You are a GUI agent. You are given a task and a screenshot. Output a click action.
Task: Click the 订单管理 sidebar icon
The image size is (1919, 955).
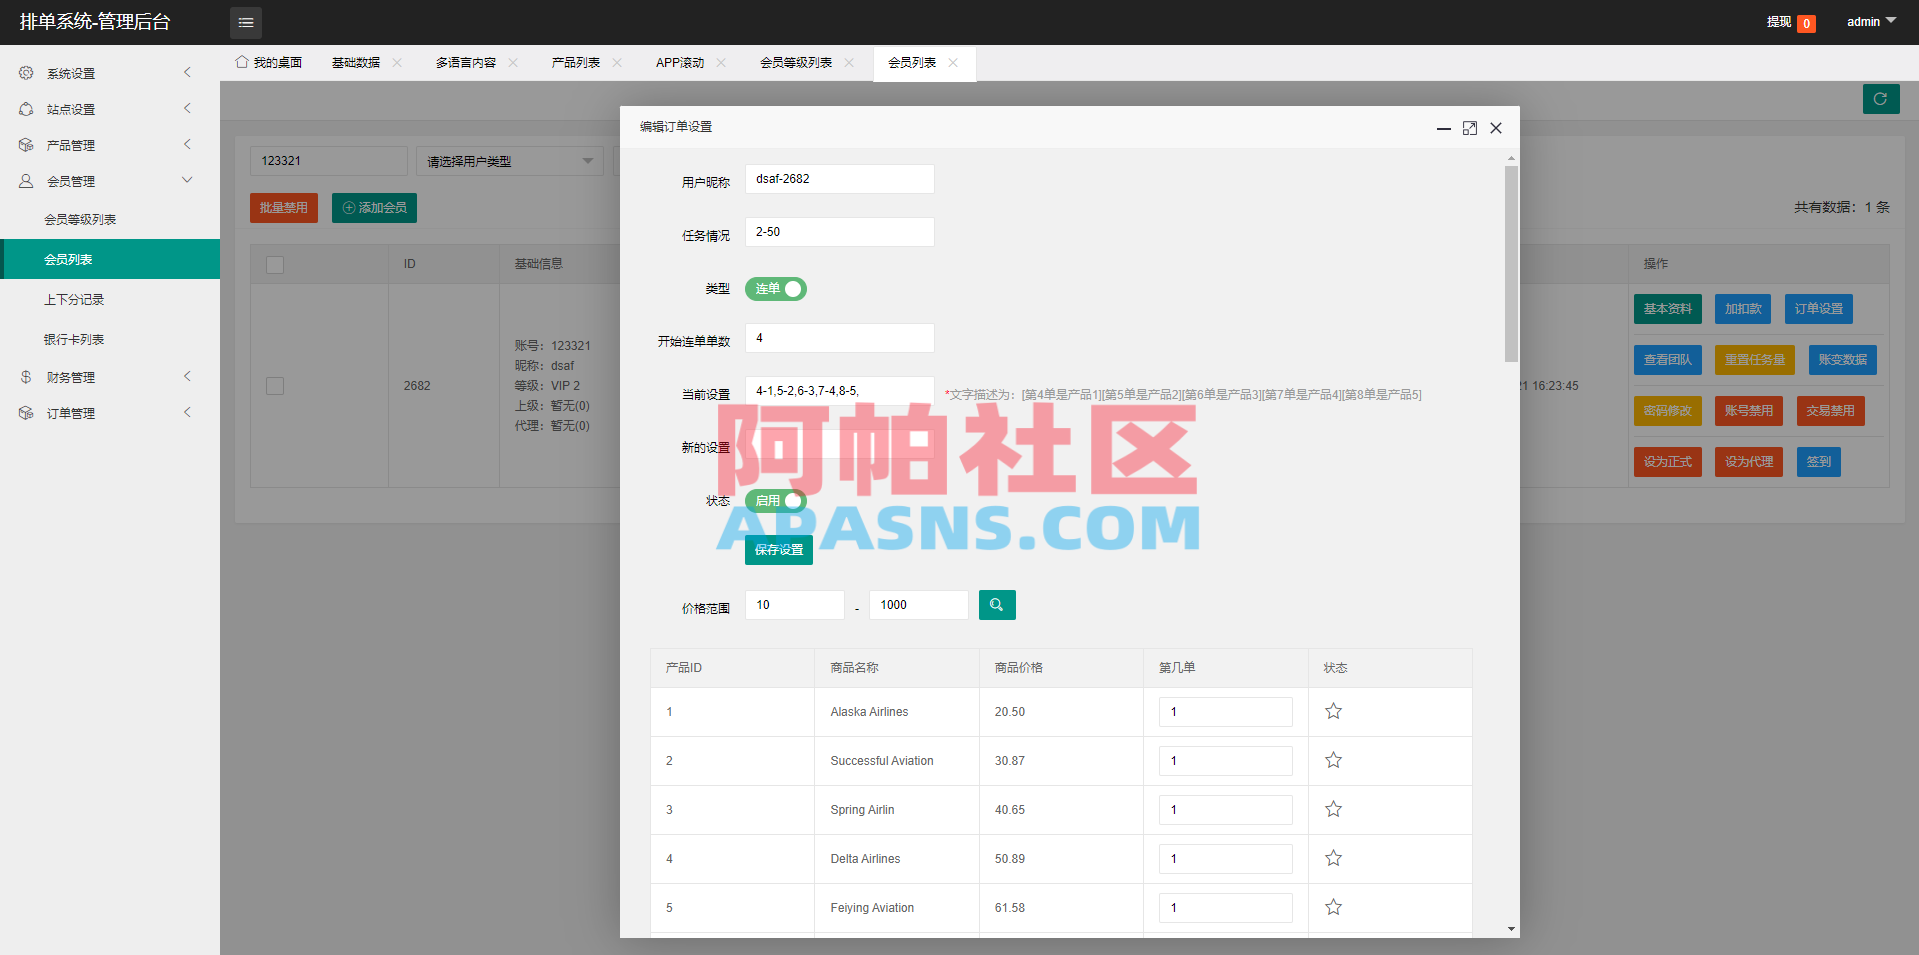pos(26,412)
